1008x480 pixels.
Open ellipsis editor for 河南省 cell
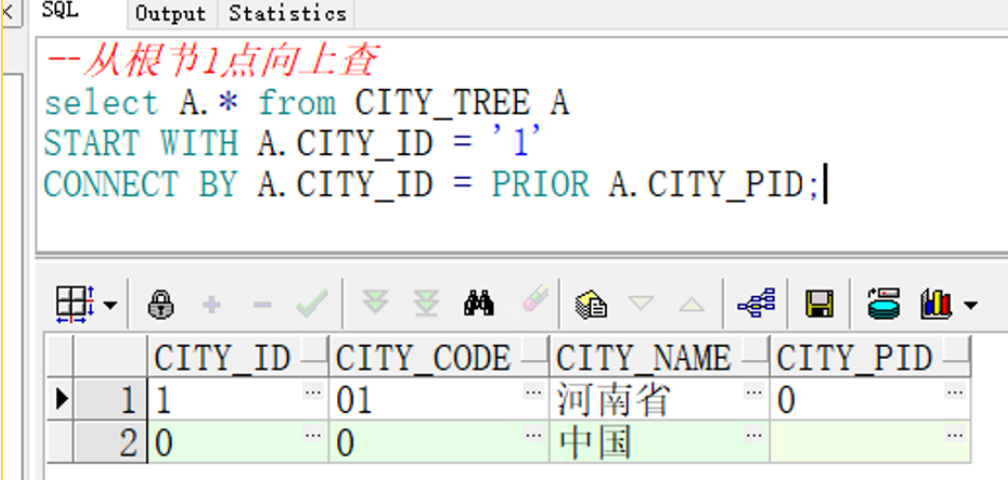point(753,391)
